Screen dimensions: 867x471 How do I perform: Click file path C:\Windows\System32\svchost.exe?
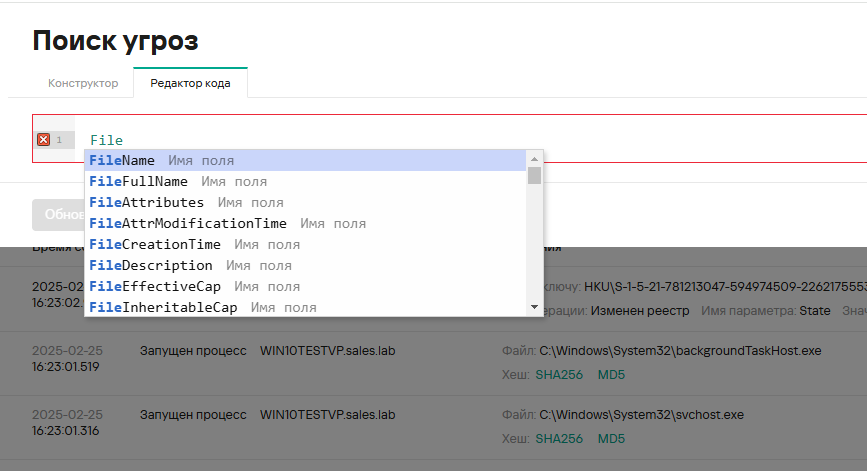[641, 415]
